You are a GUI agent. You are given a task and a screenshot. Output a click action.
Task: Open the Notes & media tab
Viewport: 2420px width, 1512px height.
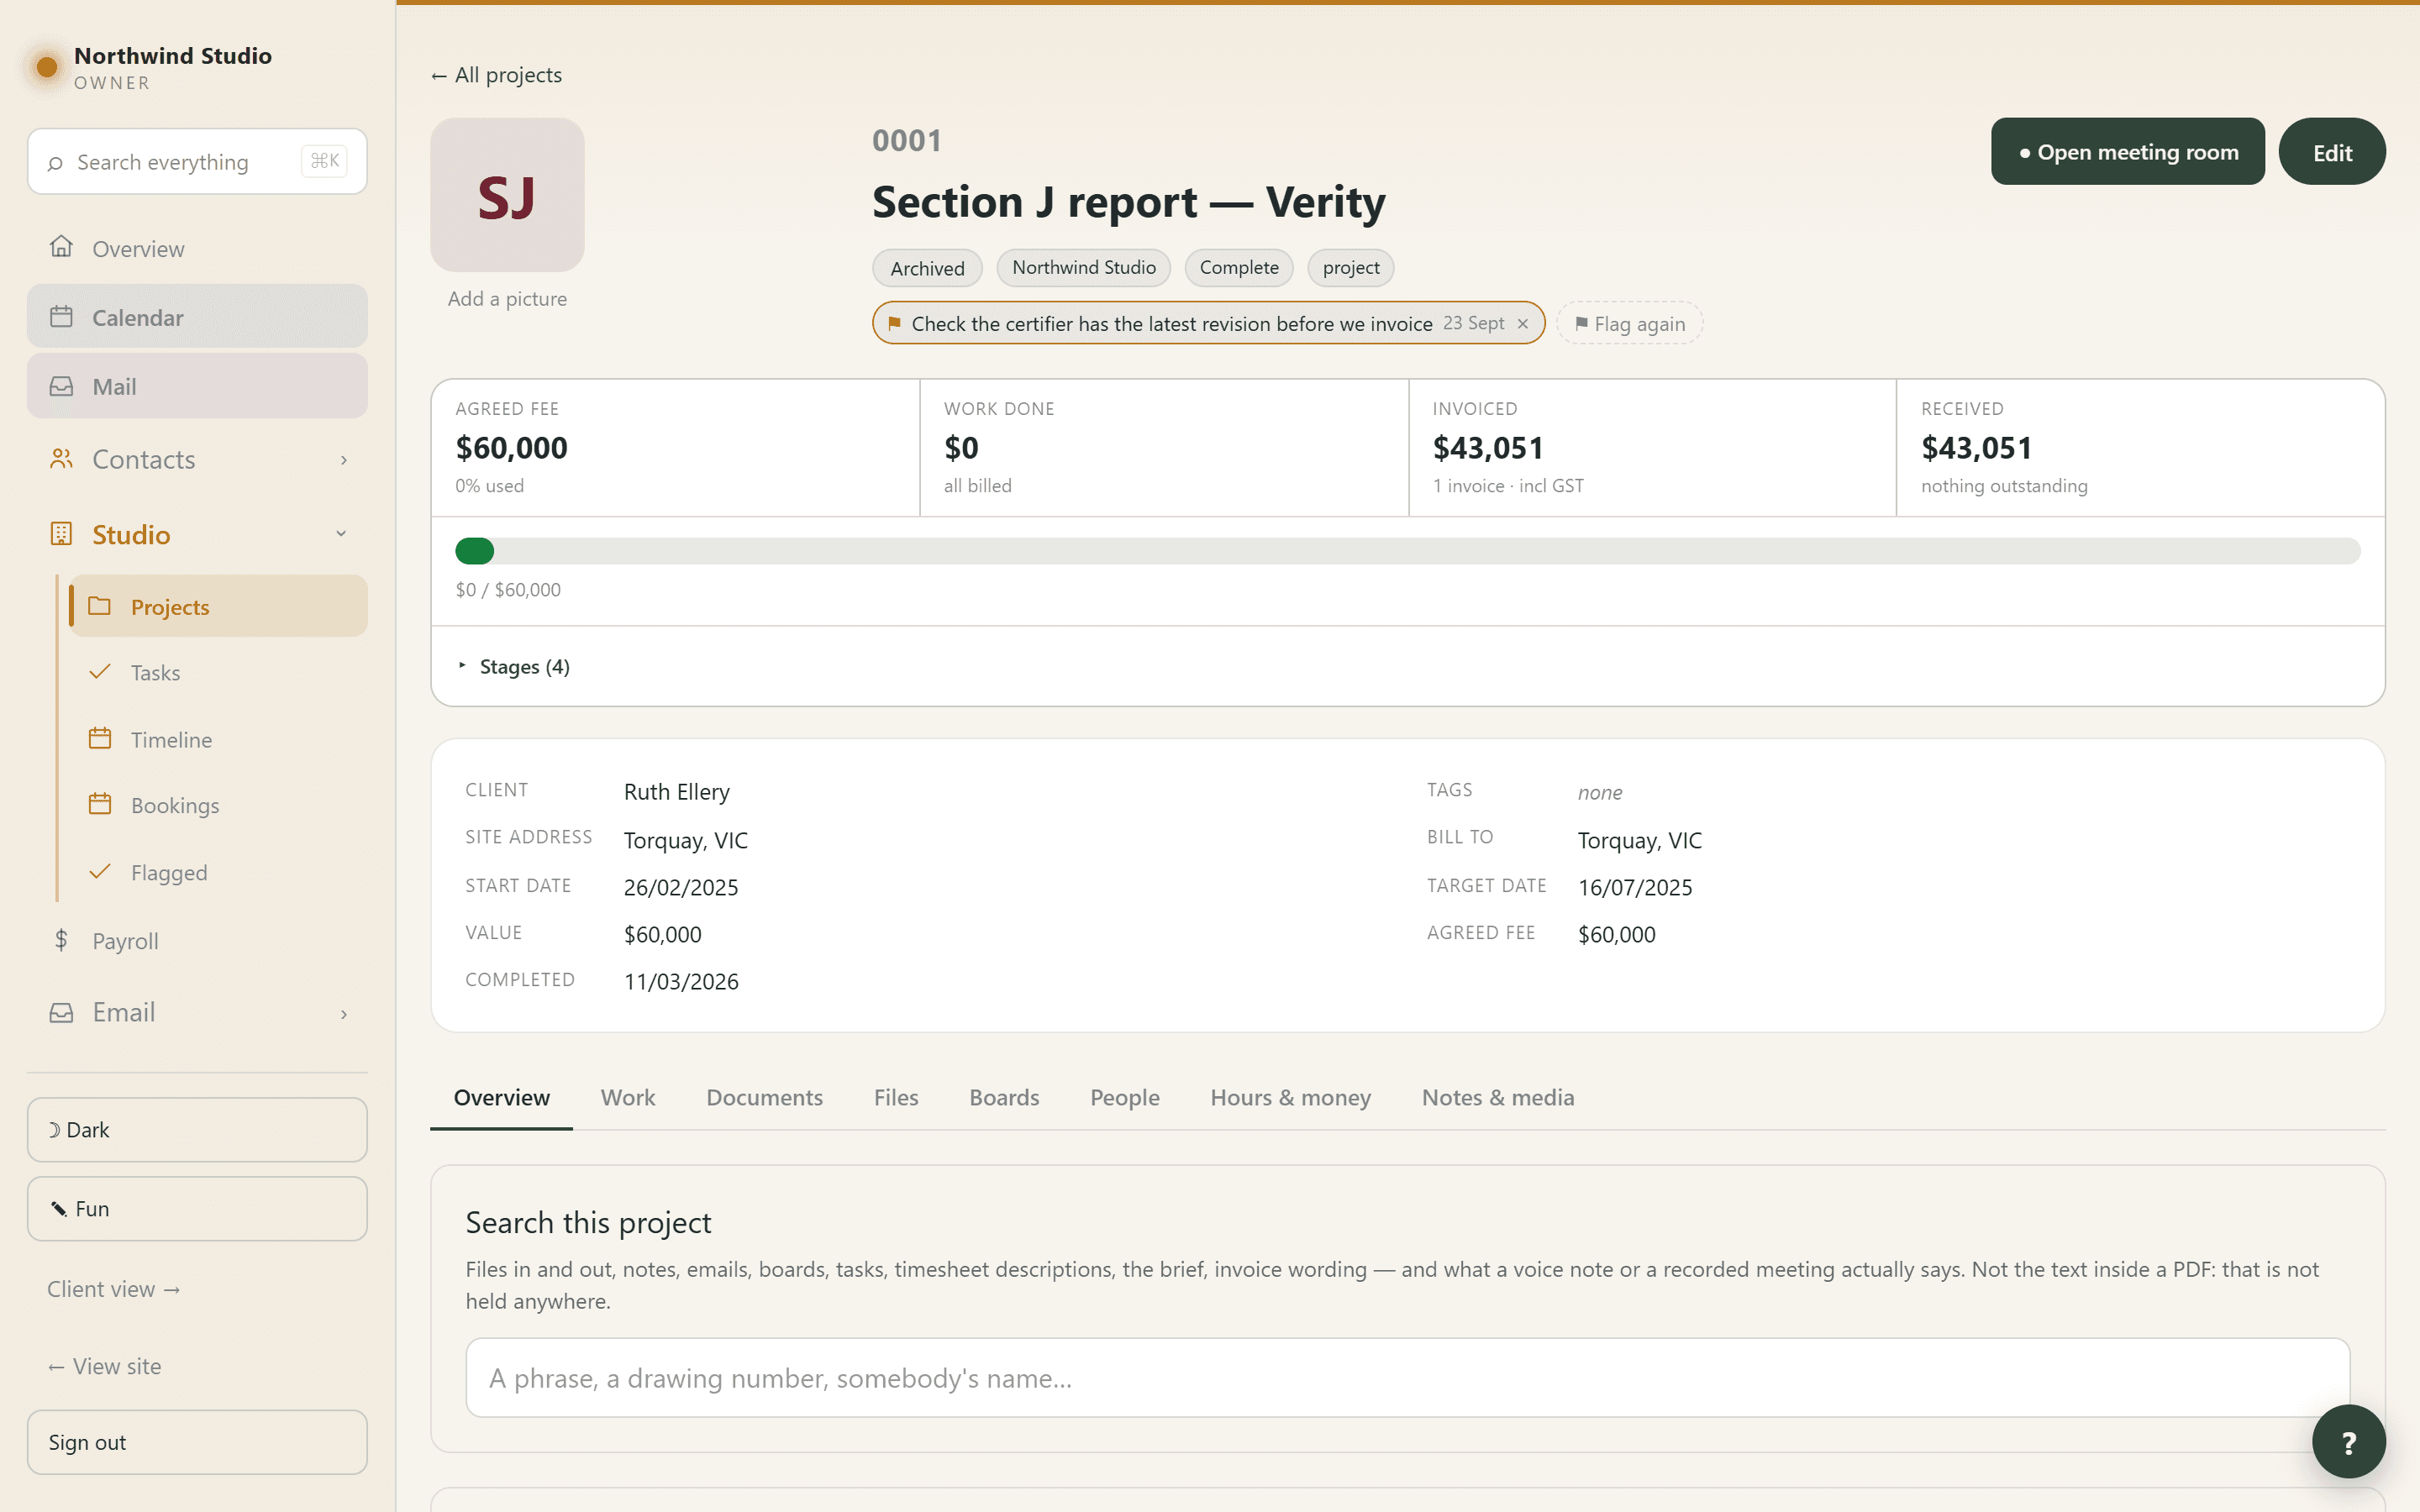click(x=1498, y=1097)
